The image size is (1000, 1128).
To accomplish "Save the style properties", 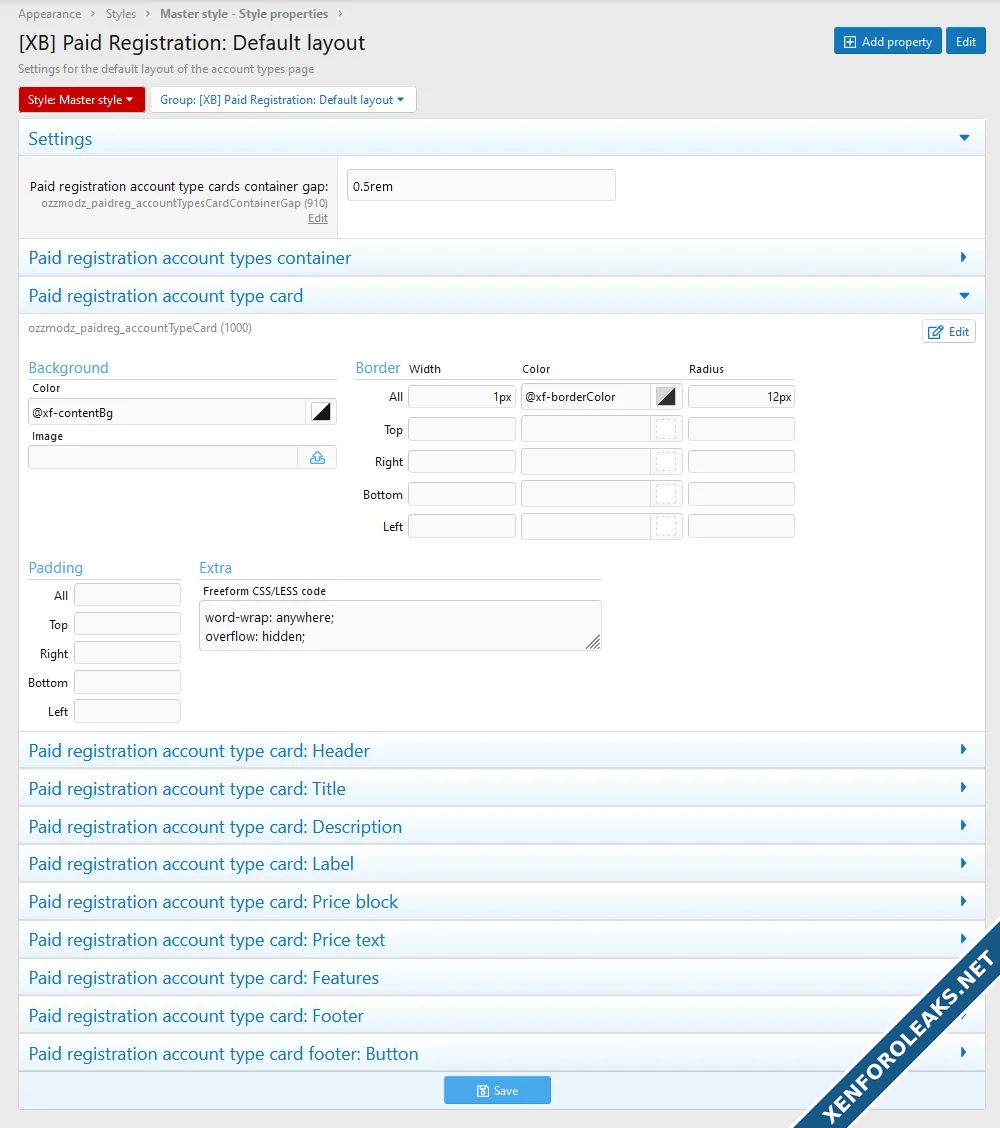I will pos(497,1090).
